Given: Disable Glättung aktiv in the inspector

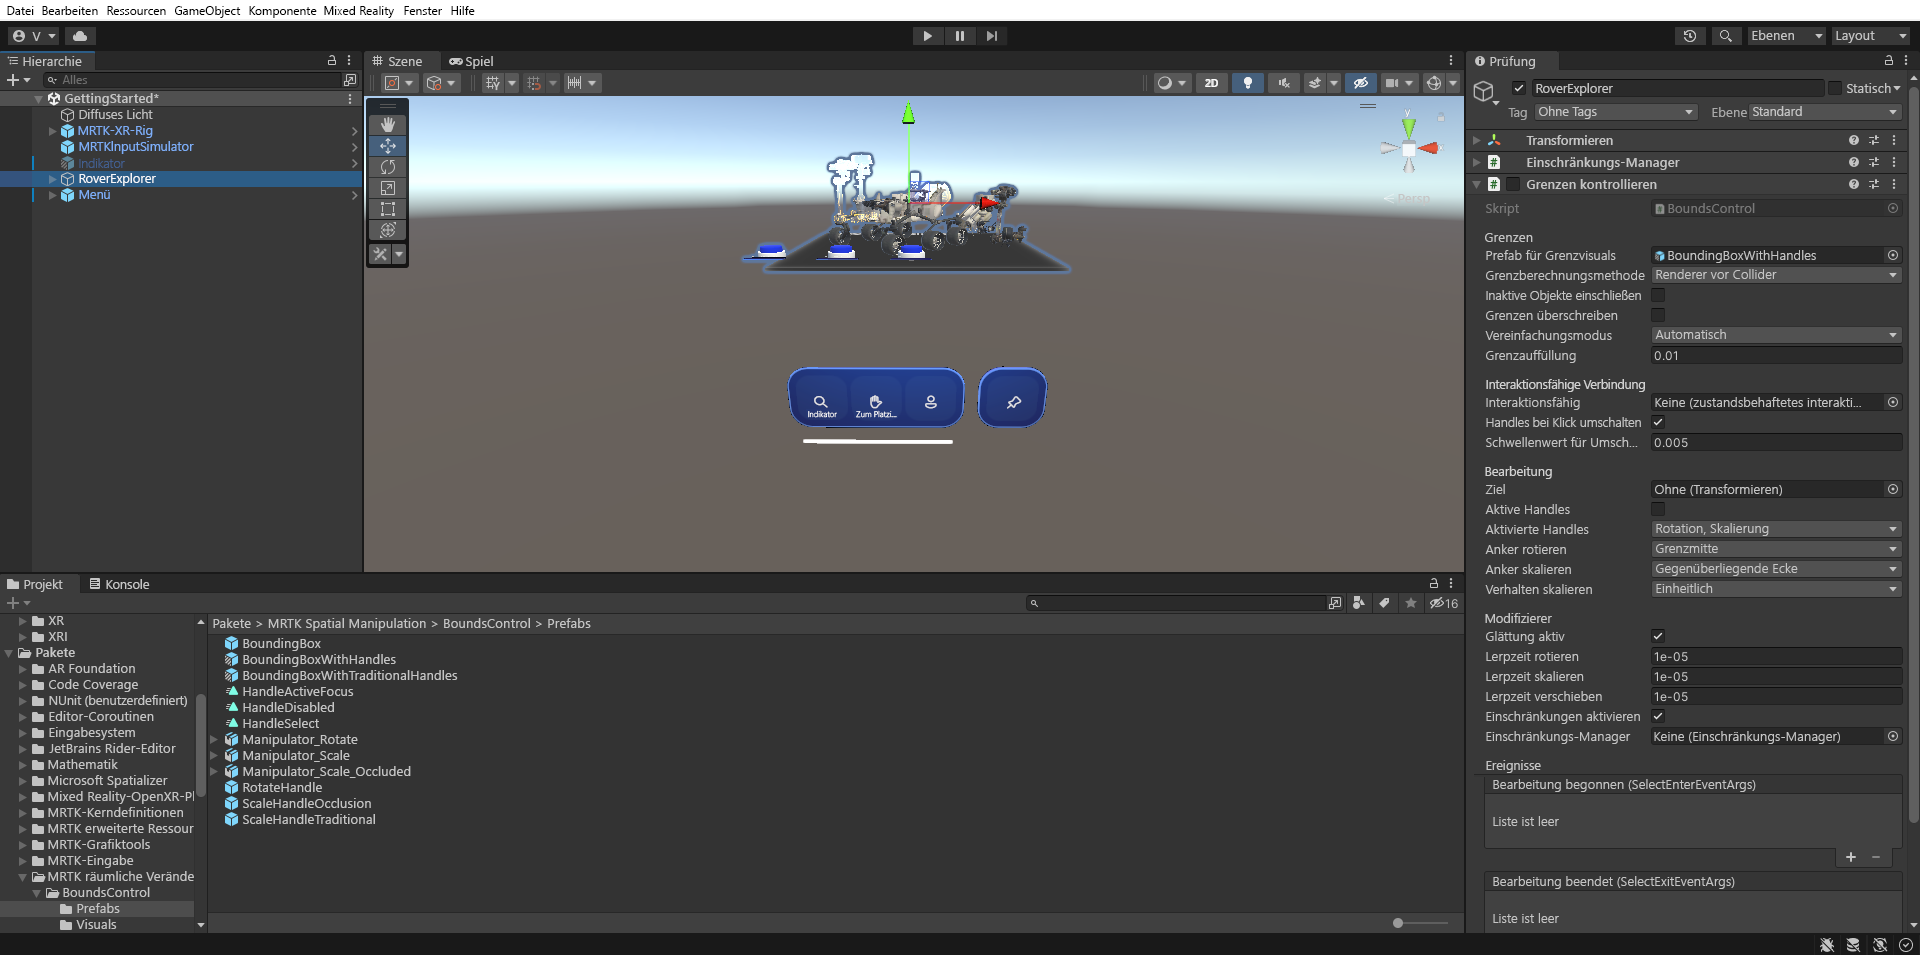Looking at the screenshot, I should (1658, 636).
